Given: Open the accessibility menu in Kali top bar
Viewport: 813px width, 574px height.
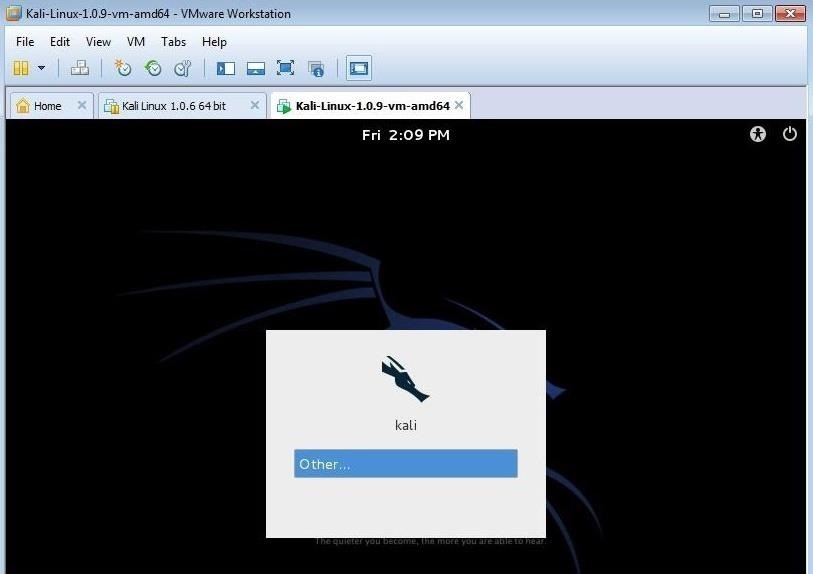Looking at the screenshot, I should (758, 134).
